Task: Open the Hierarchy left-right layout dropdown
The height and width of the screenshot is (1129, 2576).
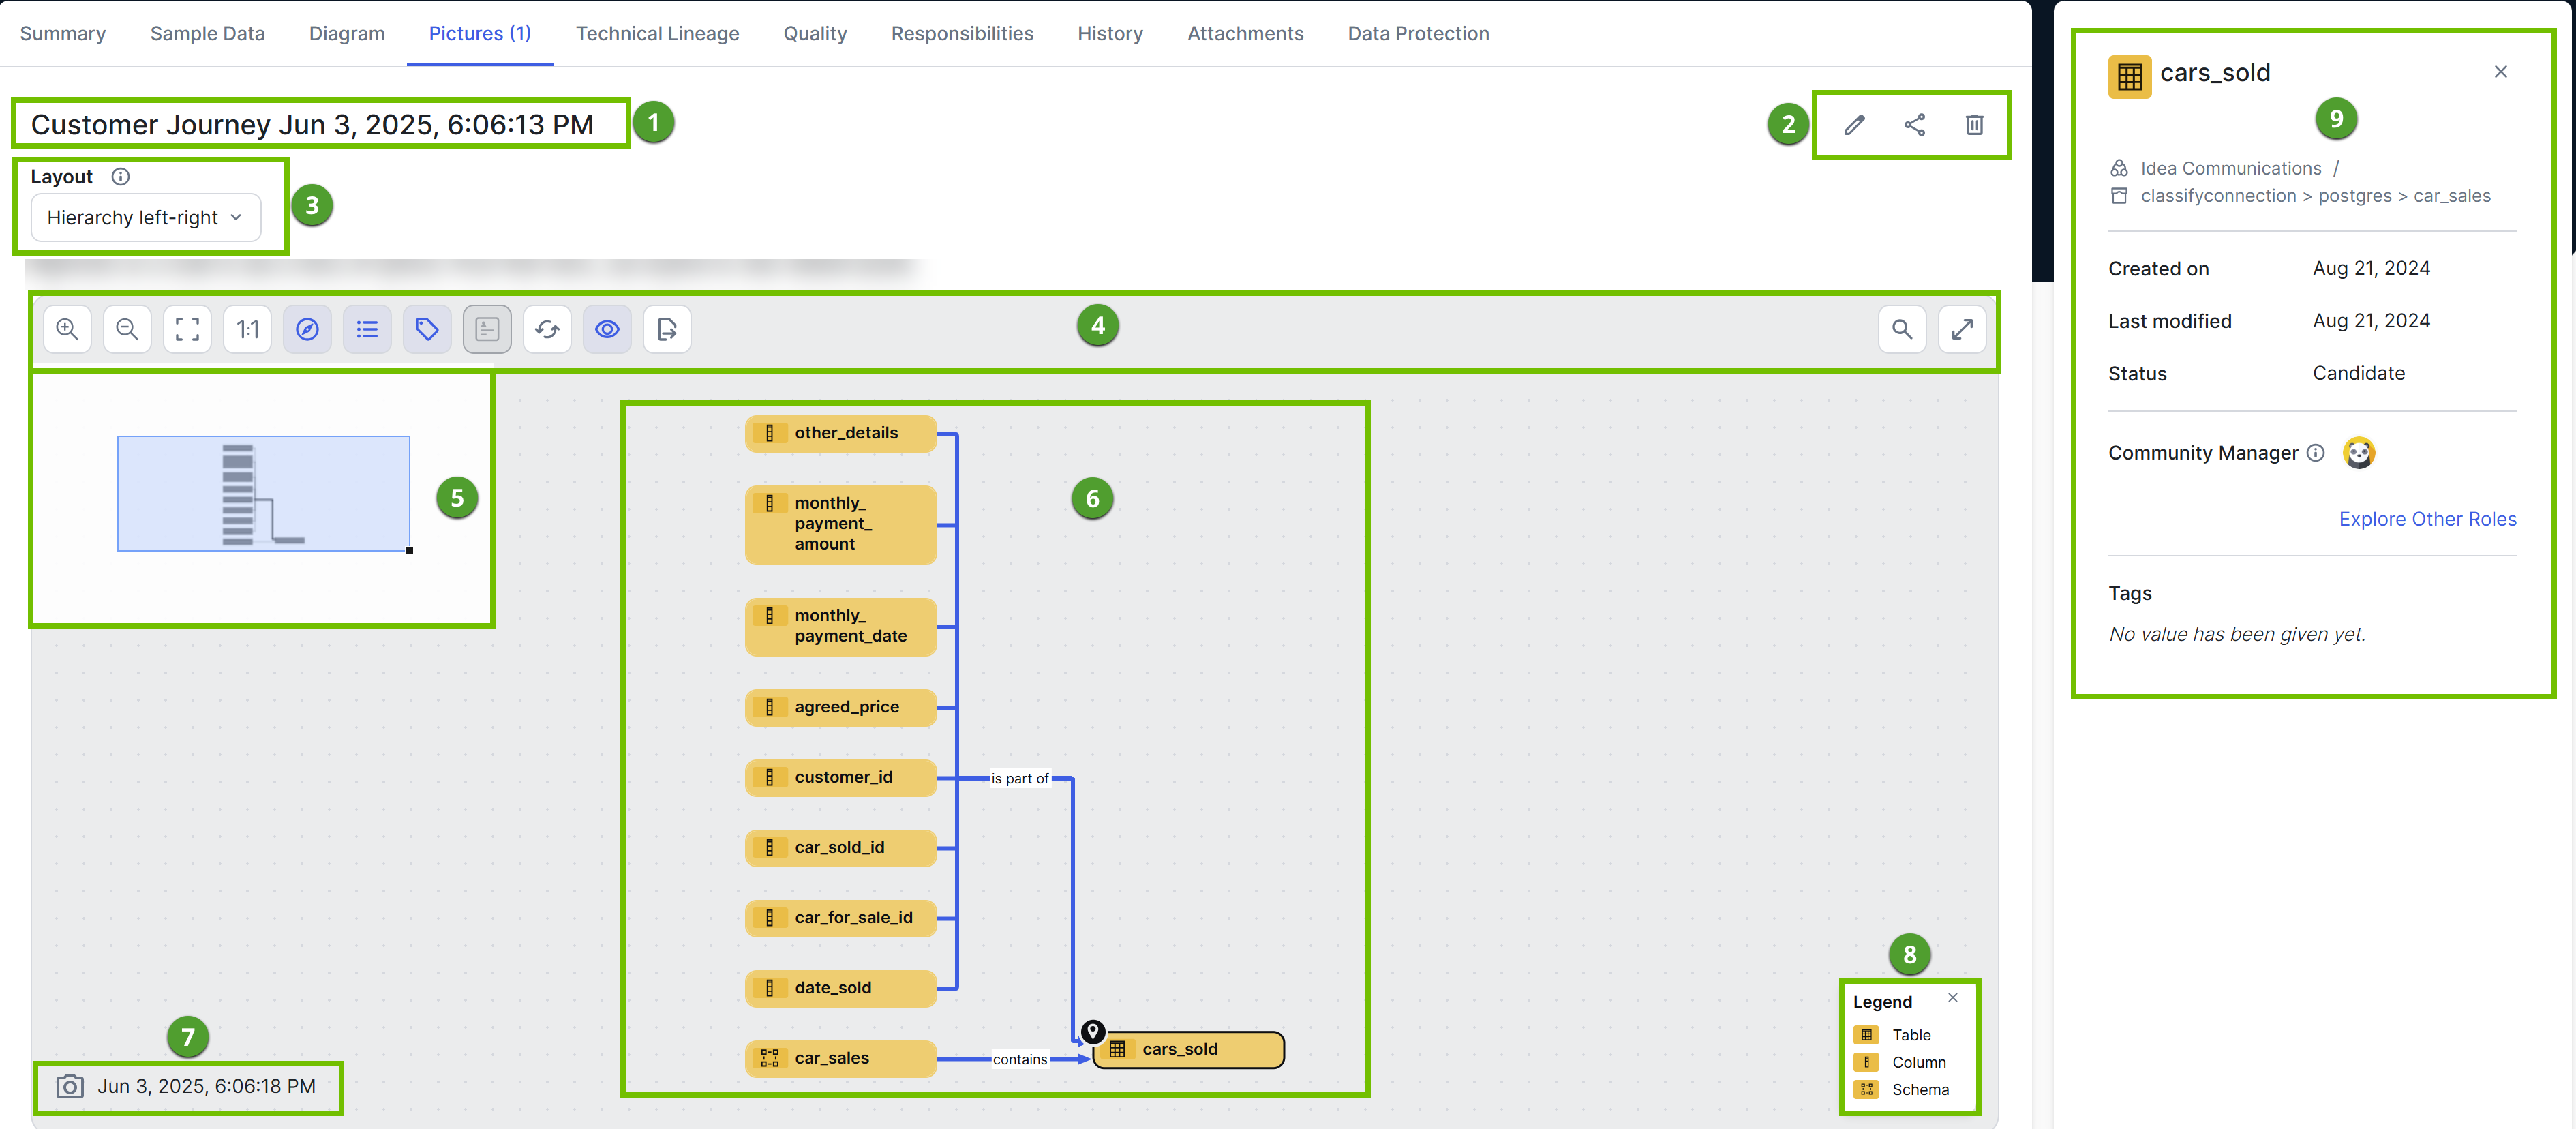Action: (146, 217)
